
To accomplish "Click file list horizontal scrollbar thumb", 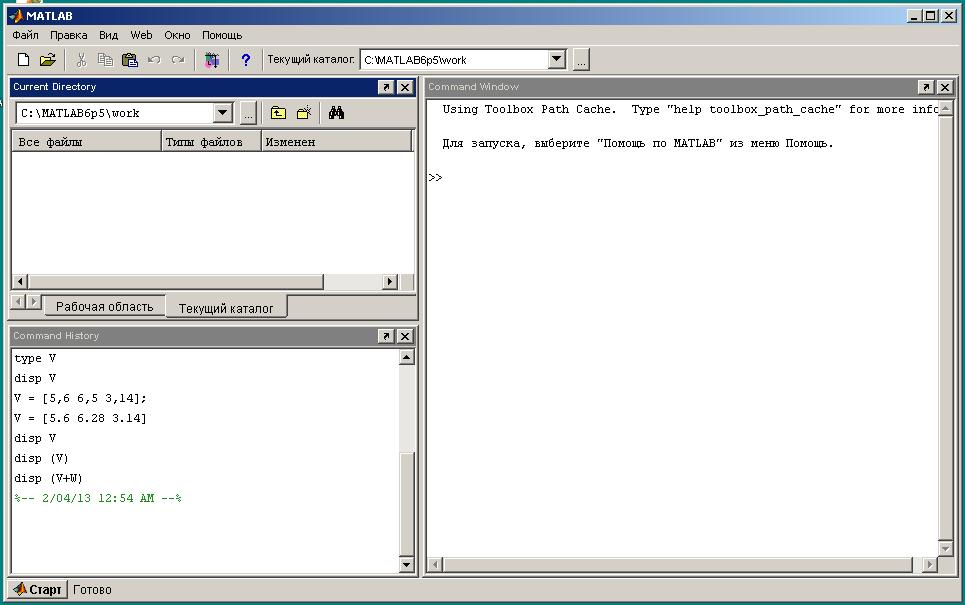I will tap(175, 281).
